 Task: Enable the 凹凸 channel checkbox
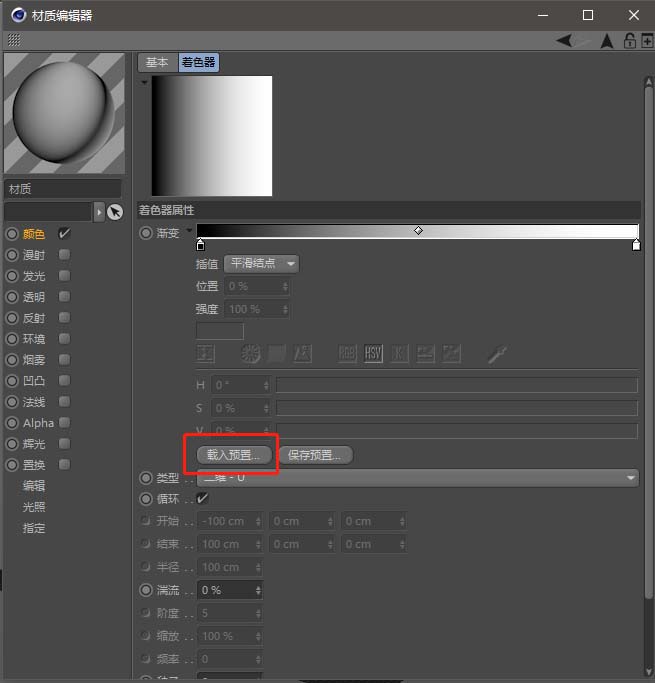[64, 380]
